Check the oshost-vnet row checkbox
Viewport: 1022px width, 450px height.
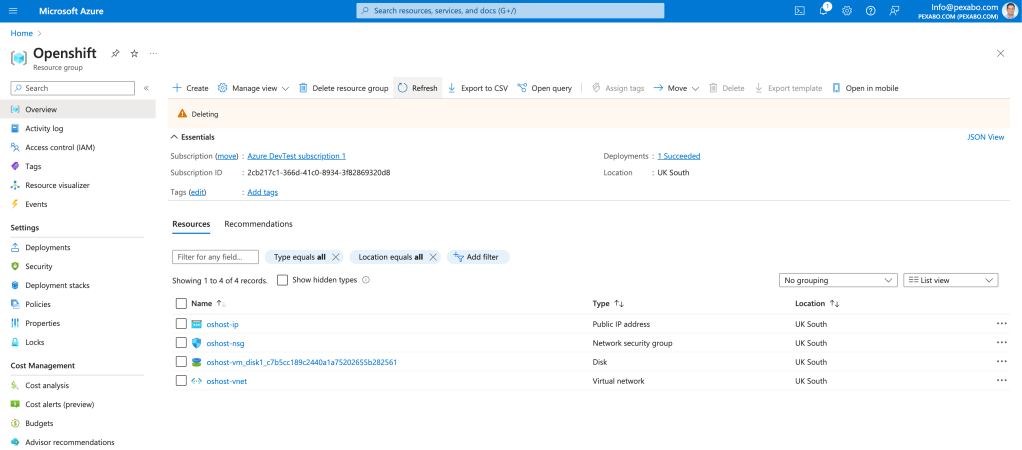pyautogui.click(x=181, y=381)
